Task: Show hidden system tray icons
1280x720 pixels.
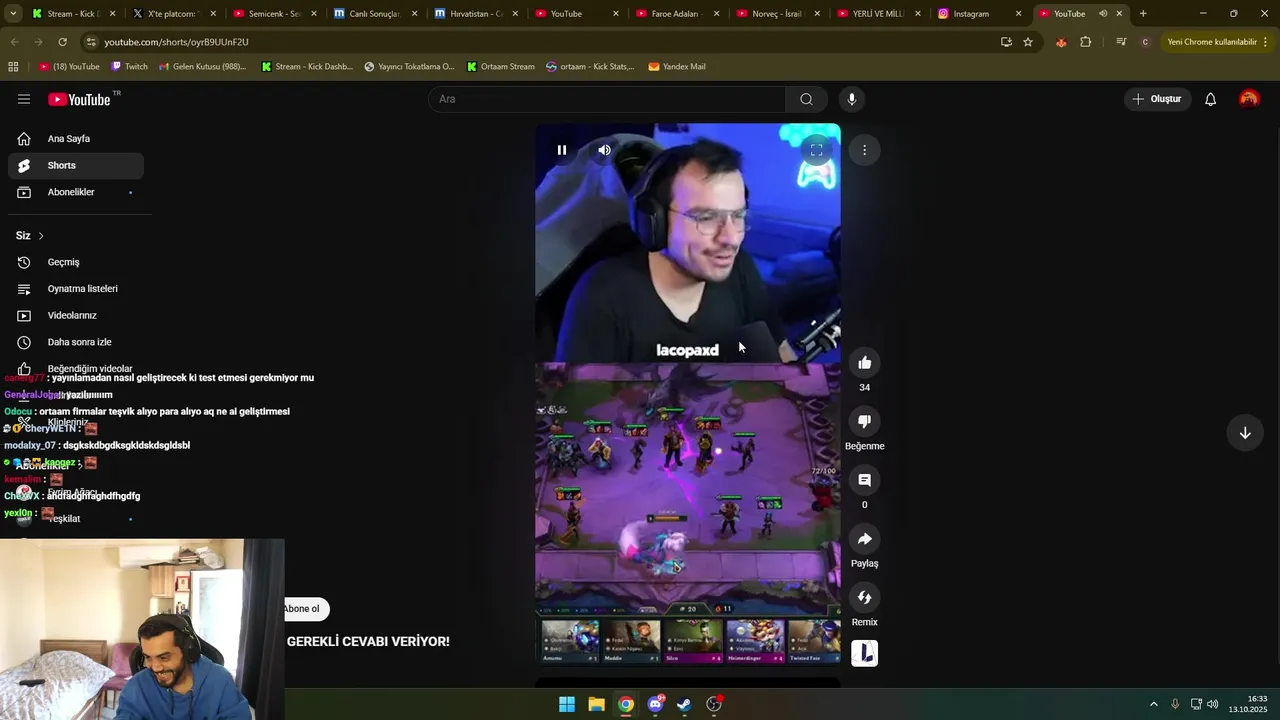Action: [1153, 704]
